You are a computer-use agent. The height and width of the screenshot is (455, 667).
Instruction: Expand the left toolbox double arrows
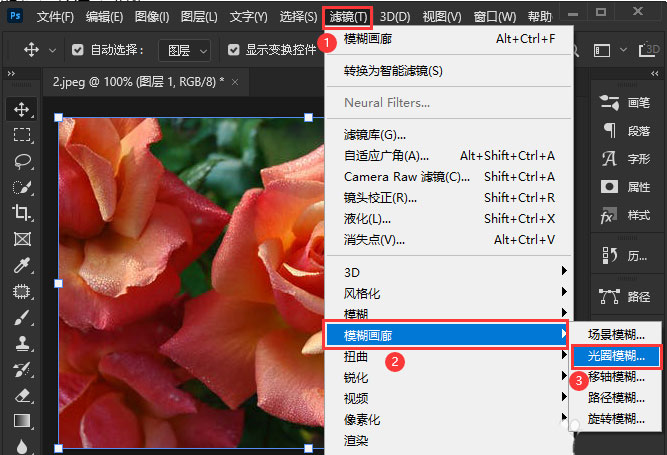pyautogui.click(x=11, y=74)
